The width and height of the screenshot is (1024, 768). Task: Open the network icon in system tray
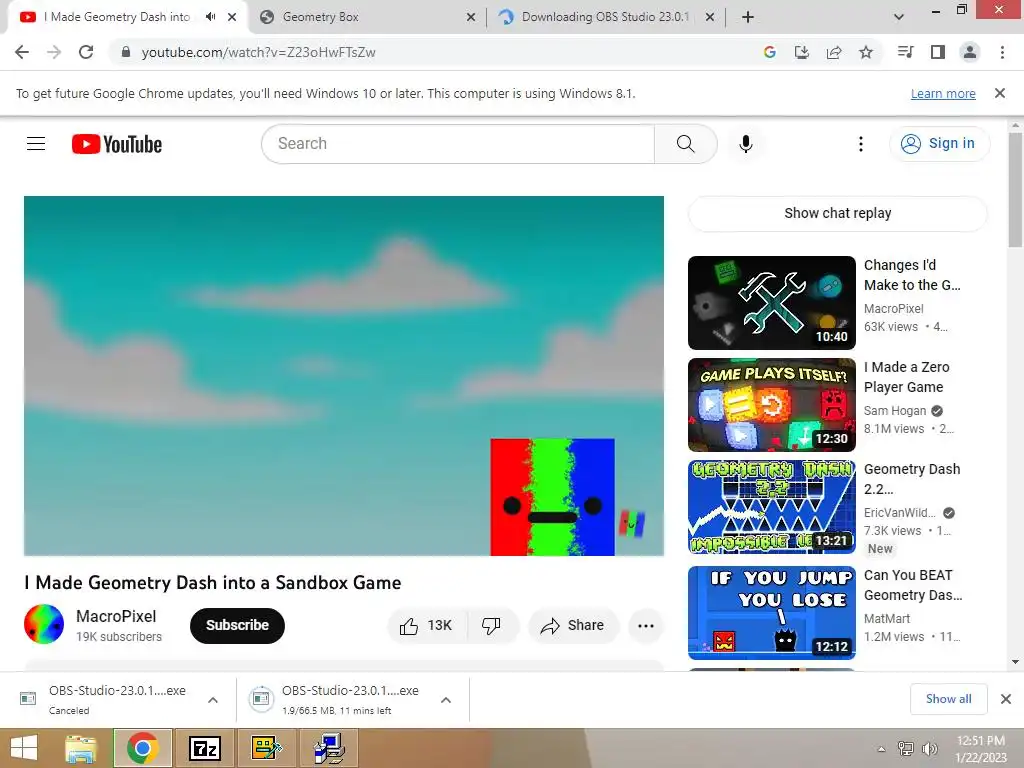pos(905,749)
